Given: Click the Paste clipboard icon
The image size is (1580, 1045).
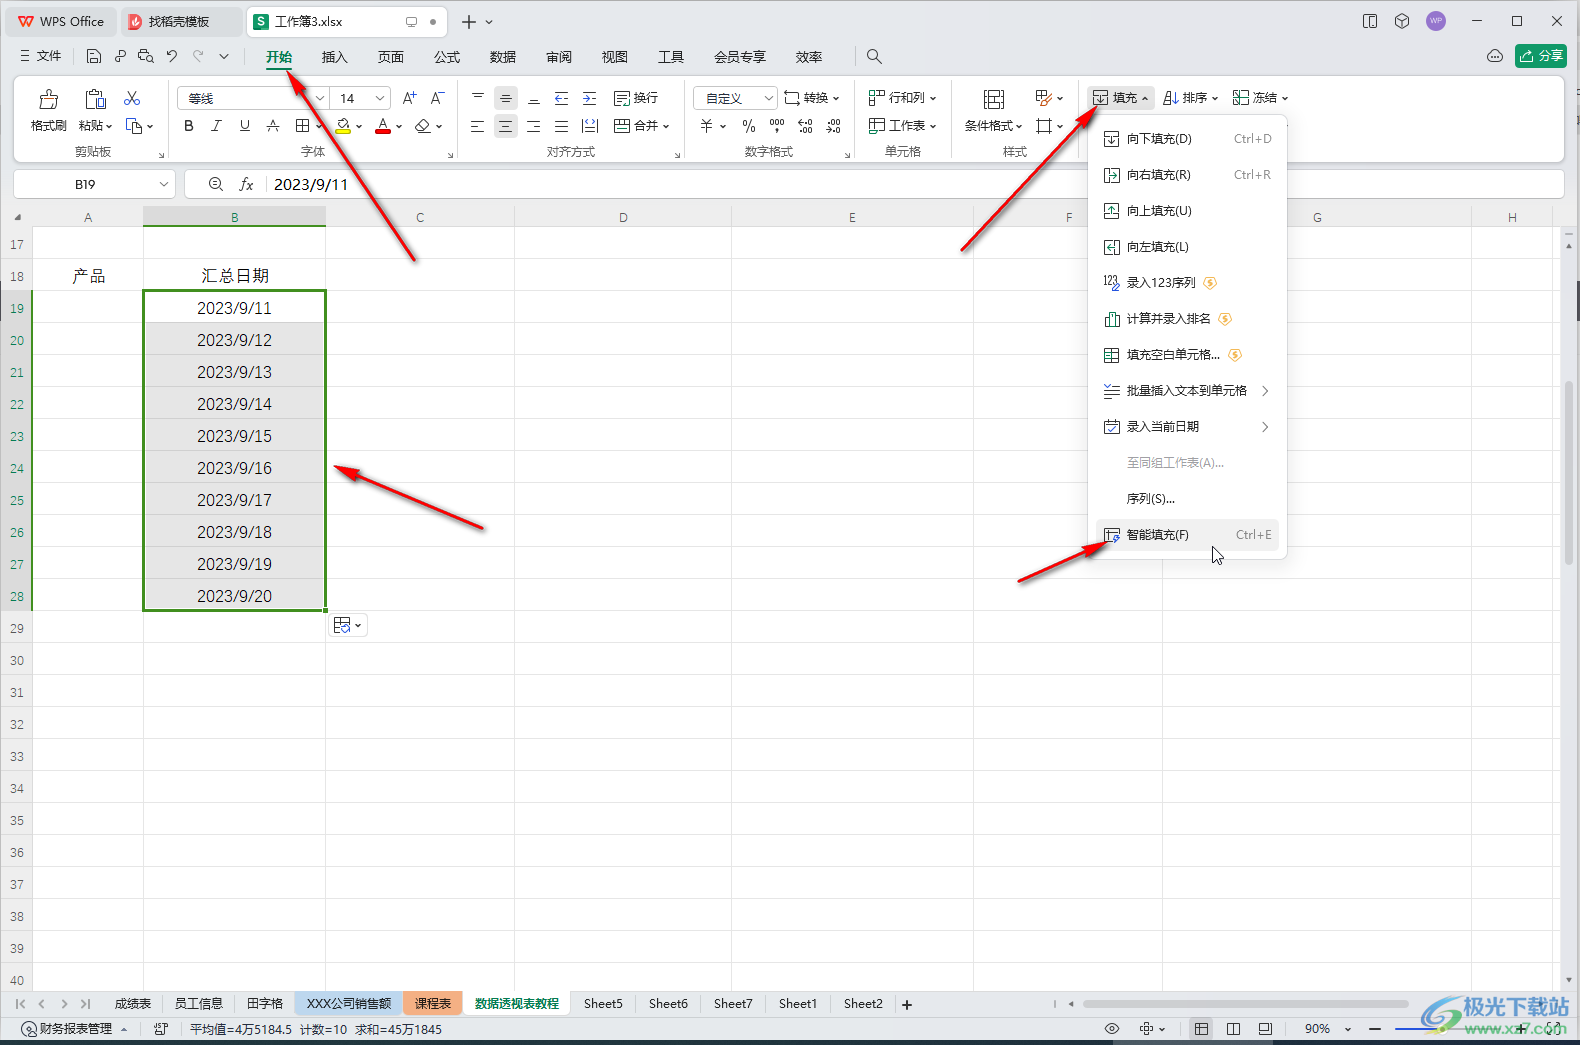Looking at the screenshot, I should pos(95,99).
